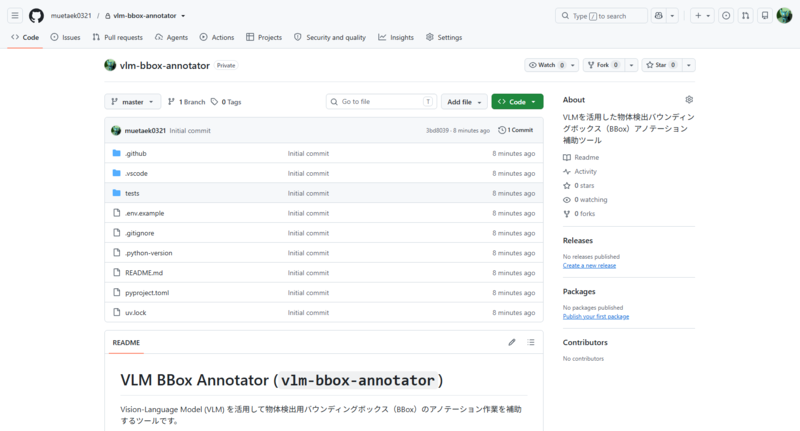Focus the Type / to search box
Screen dimensions: 800x431
(602, 16)
